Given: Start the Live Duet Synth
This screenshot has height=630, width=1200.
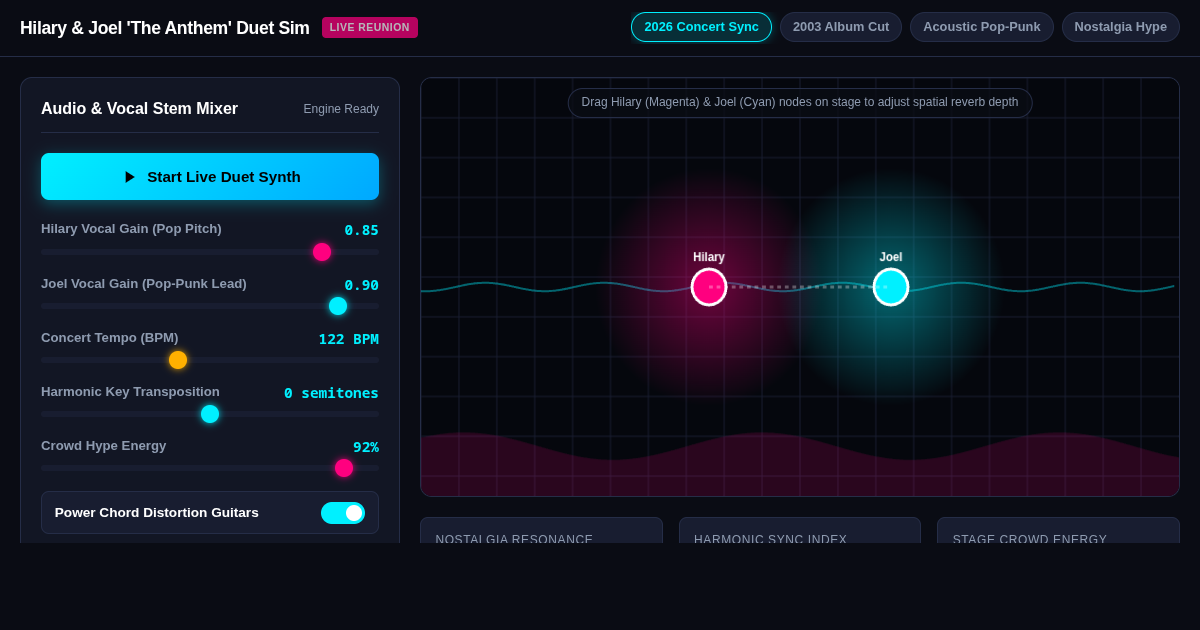Looking at the screenshot, I should click(210, 177).
